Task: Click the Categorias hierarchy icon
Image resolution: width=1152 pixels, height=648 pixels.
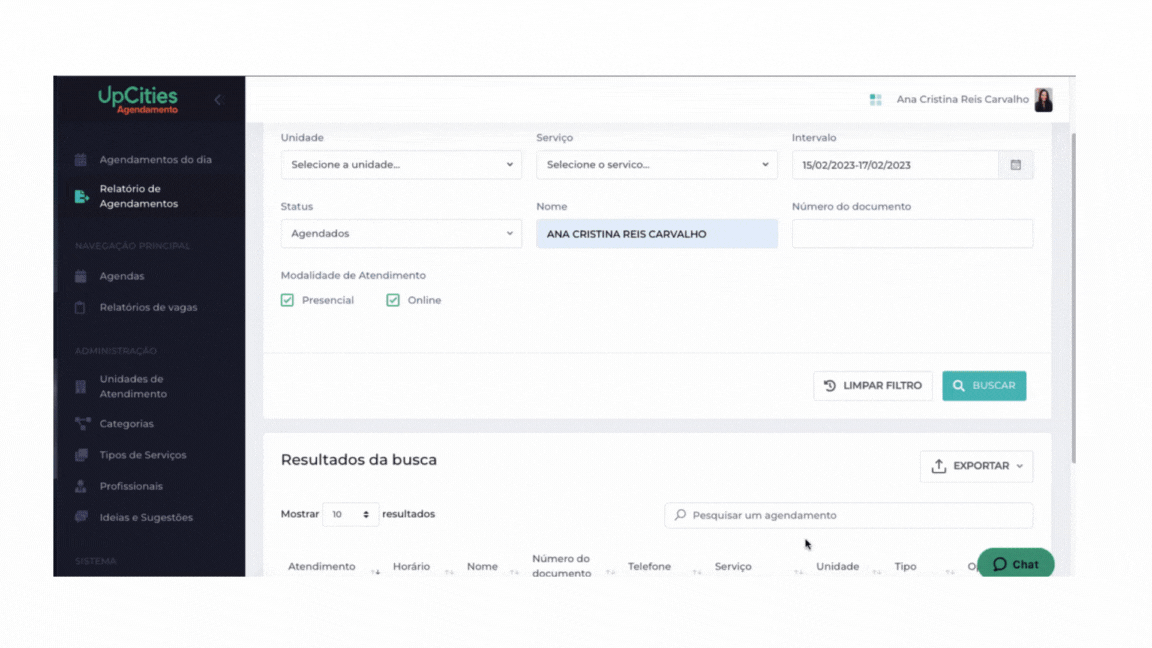Action: pyautogui.click(x=82, y=424)
